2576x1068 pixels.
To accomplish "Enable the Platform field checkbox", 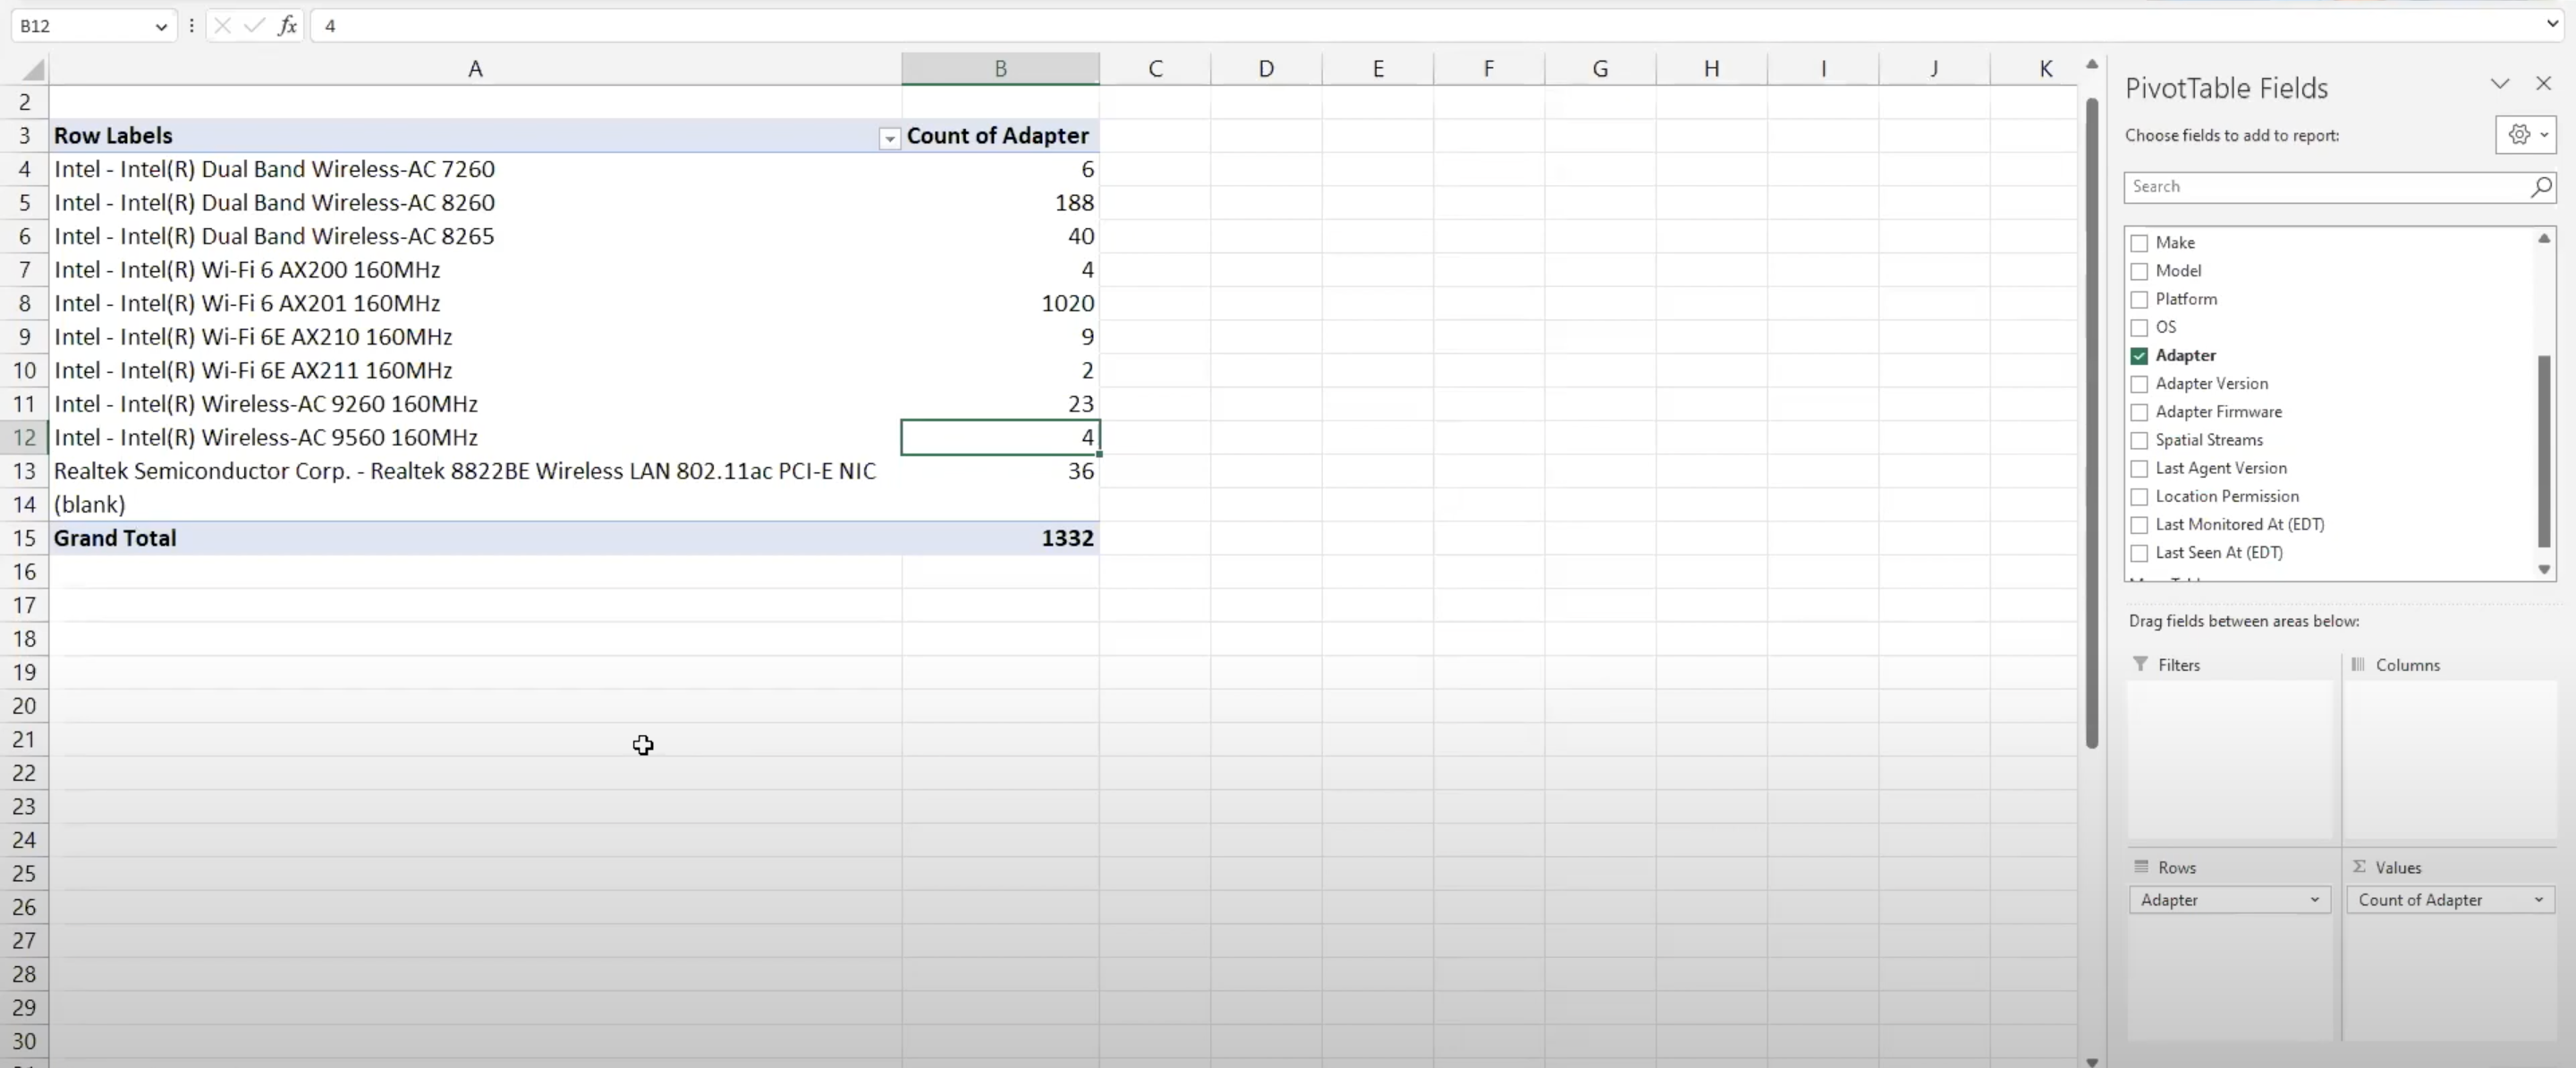I will click(2140, 299).
